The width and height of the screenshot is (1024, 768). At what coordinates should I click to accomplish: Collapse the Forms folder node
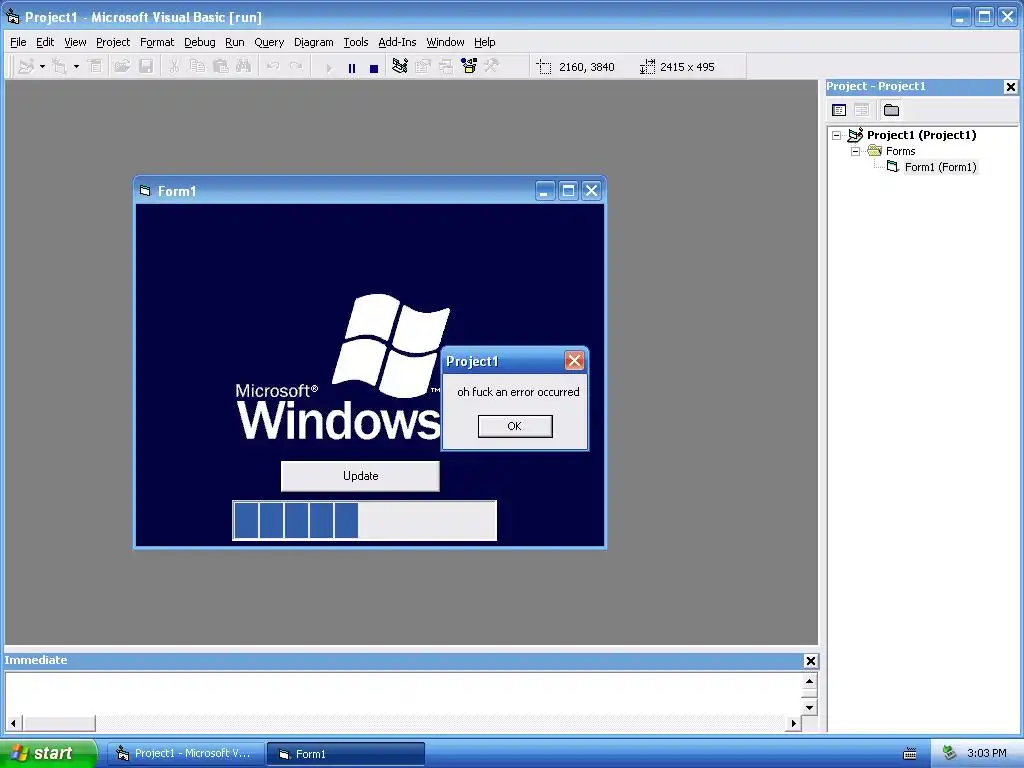click(856, 152)
